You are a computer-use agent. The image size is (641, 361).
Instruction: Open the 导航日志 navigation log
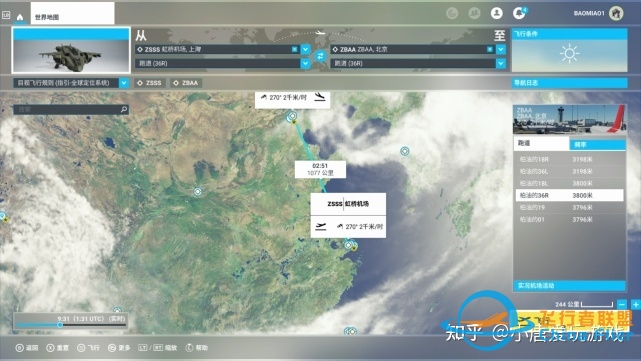tap(570, 83)
